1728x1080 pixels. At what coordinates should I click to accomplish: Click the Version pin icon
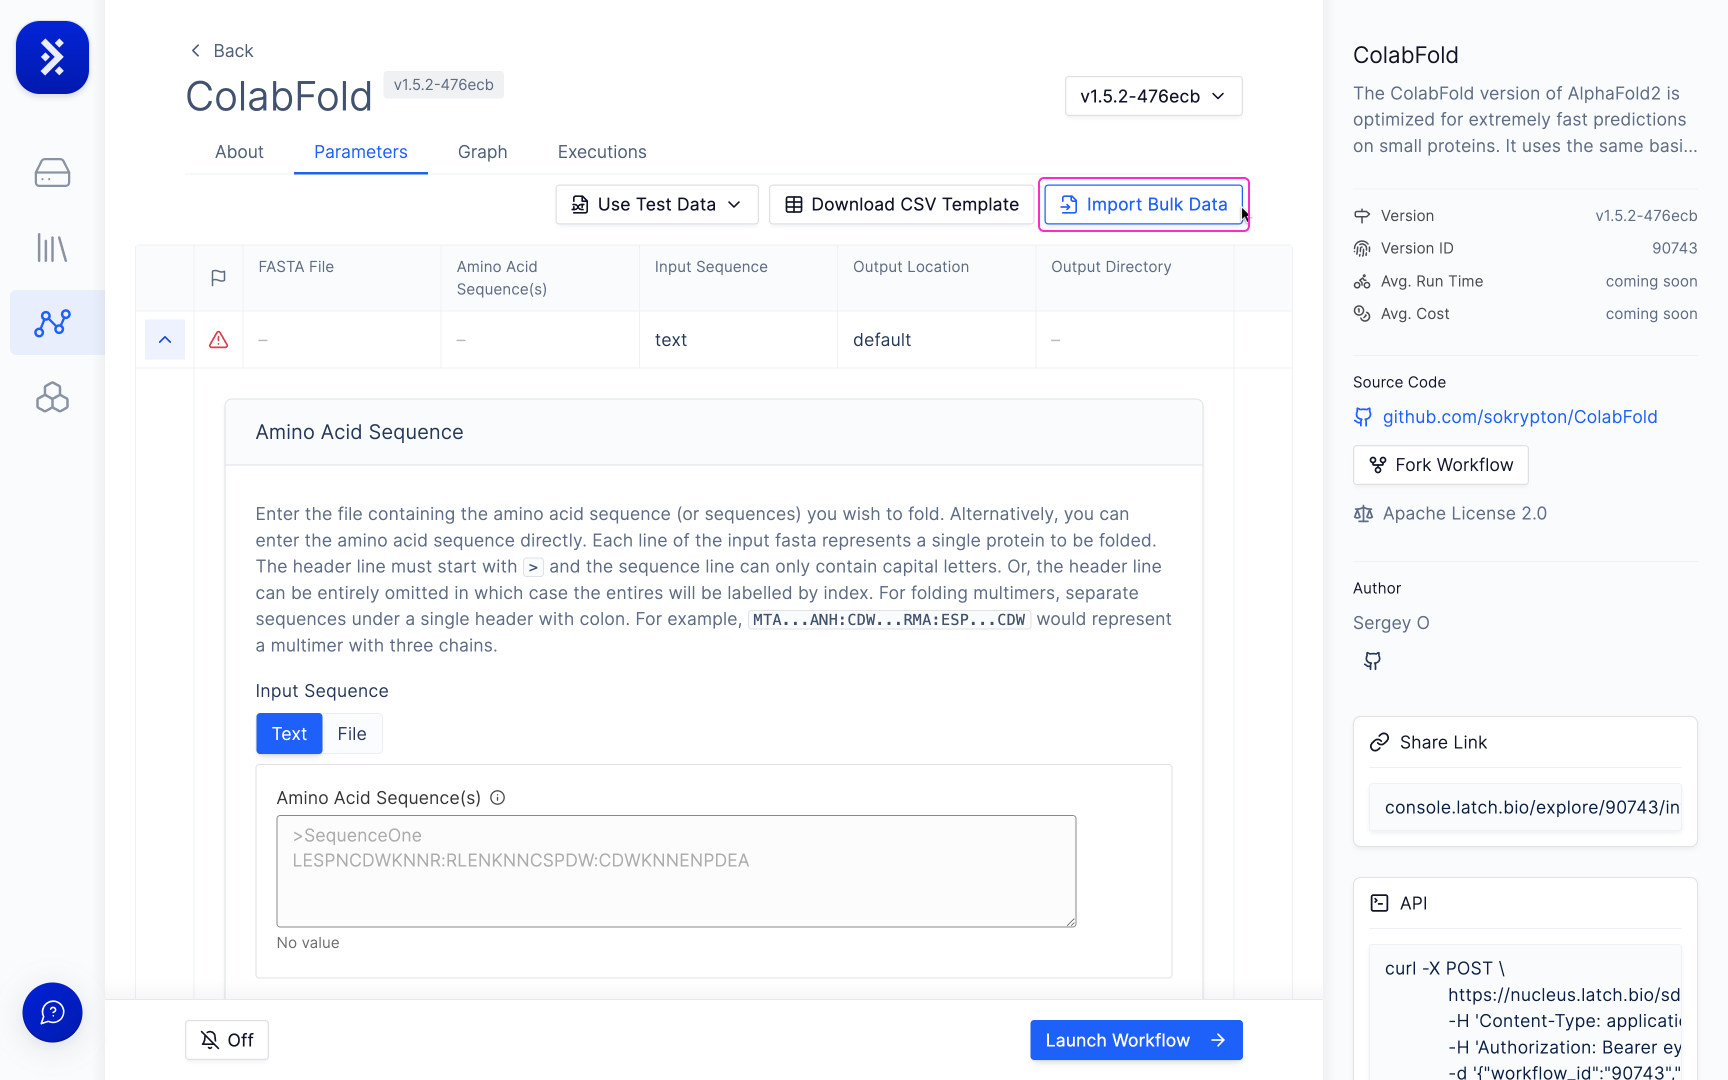point(1362,216)
